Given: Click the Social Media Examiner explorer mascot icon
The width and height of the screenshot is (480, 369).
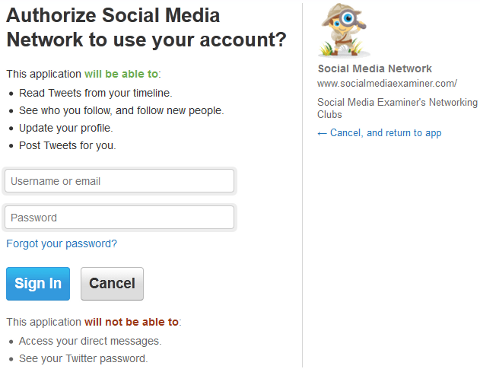Looking at the screenshot, I should (343, 30).
